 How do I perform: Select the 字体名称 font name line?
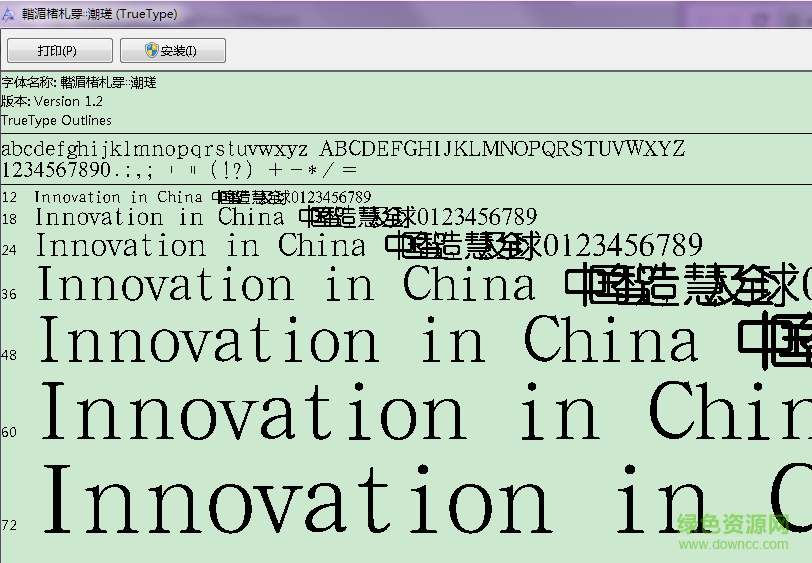(79, 82)
